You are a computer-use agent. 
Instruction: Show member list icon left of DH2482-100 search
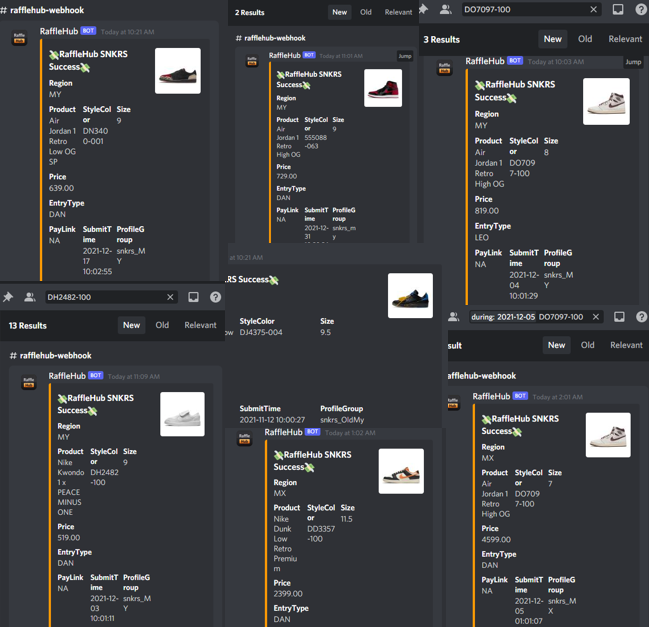pyautogui.click(x=30, y=297)
